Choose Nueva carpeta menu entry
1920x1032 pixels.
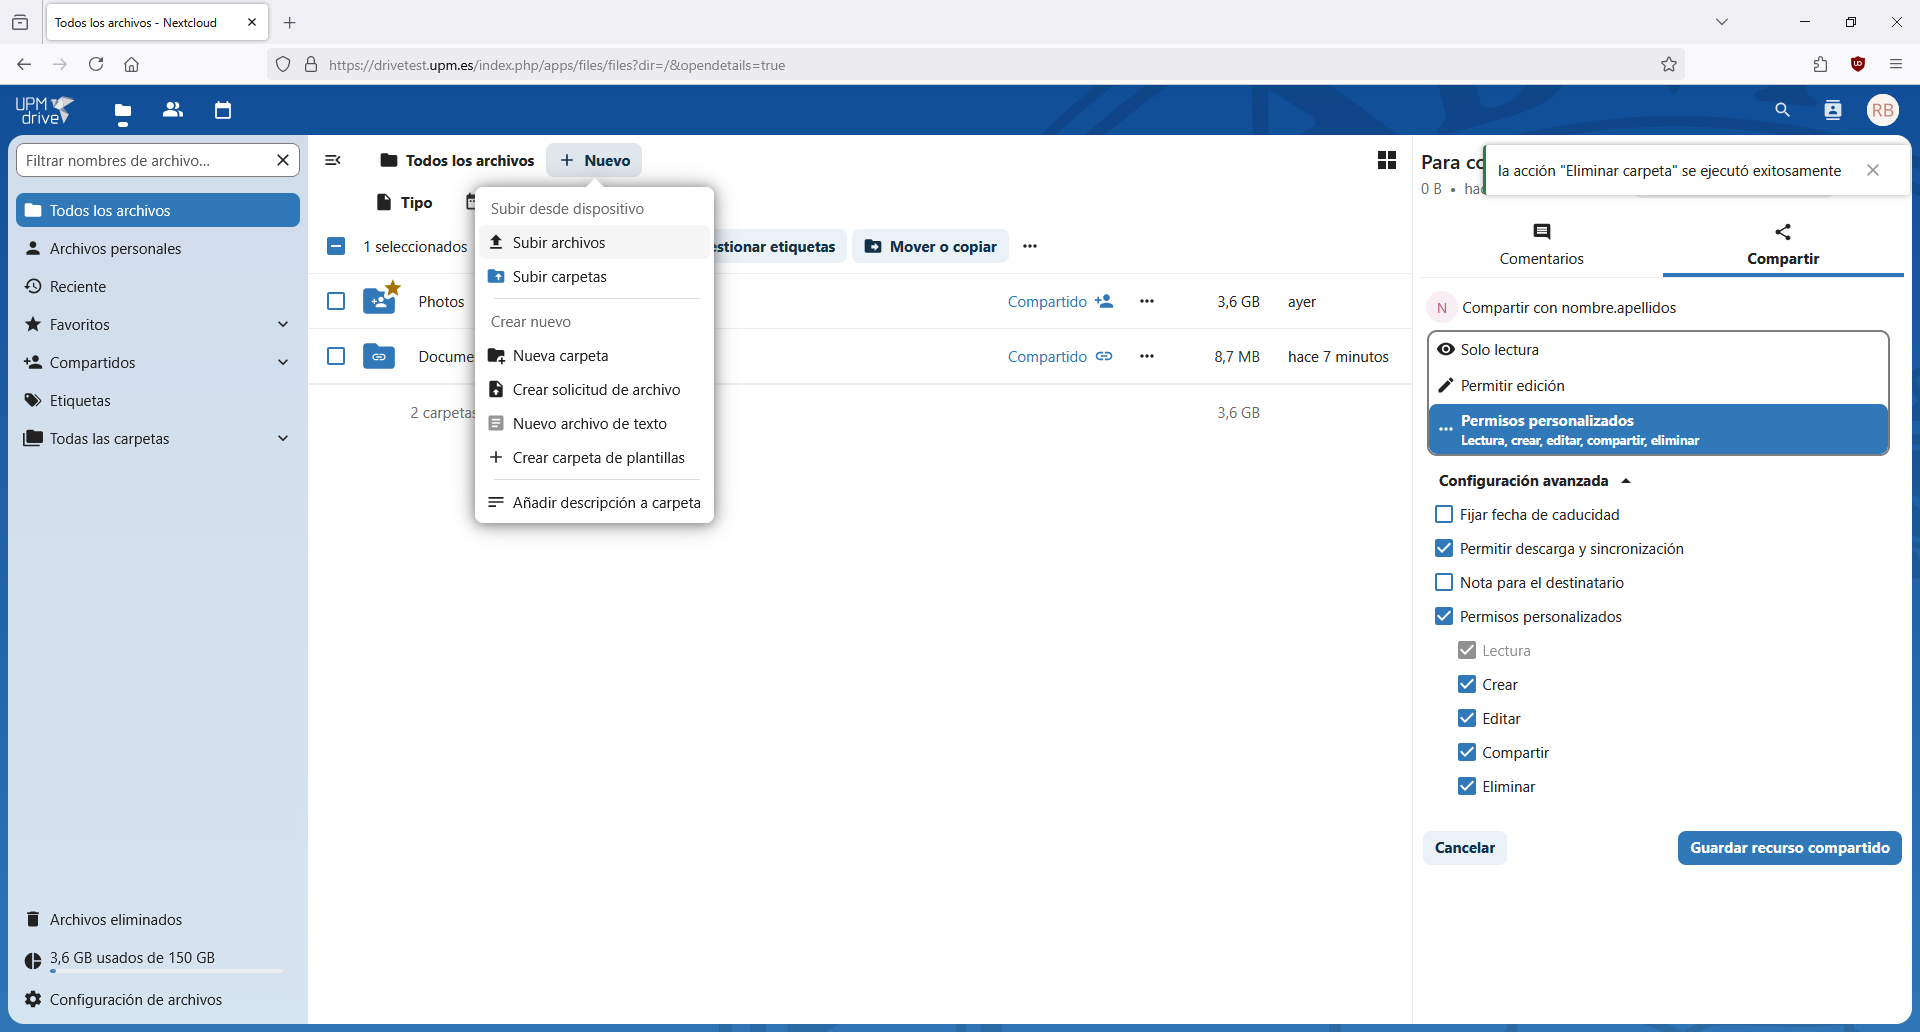[594, 355]
